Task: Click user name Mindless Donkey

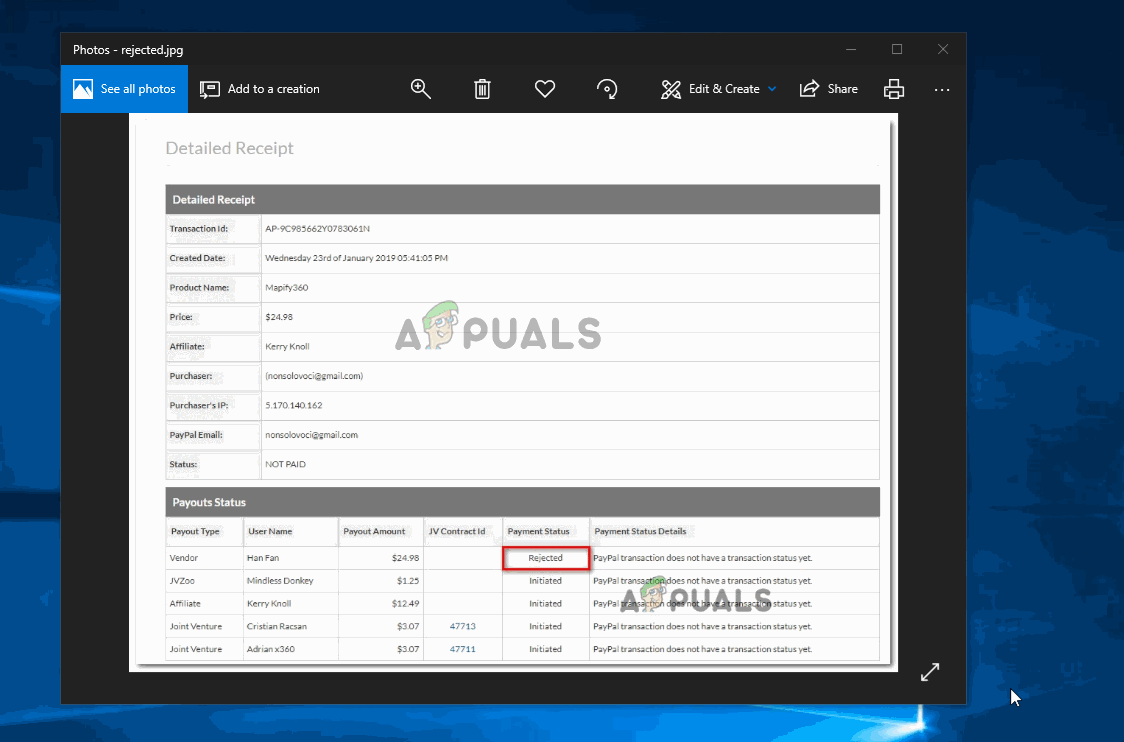Action: coord(280,581)
